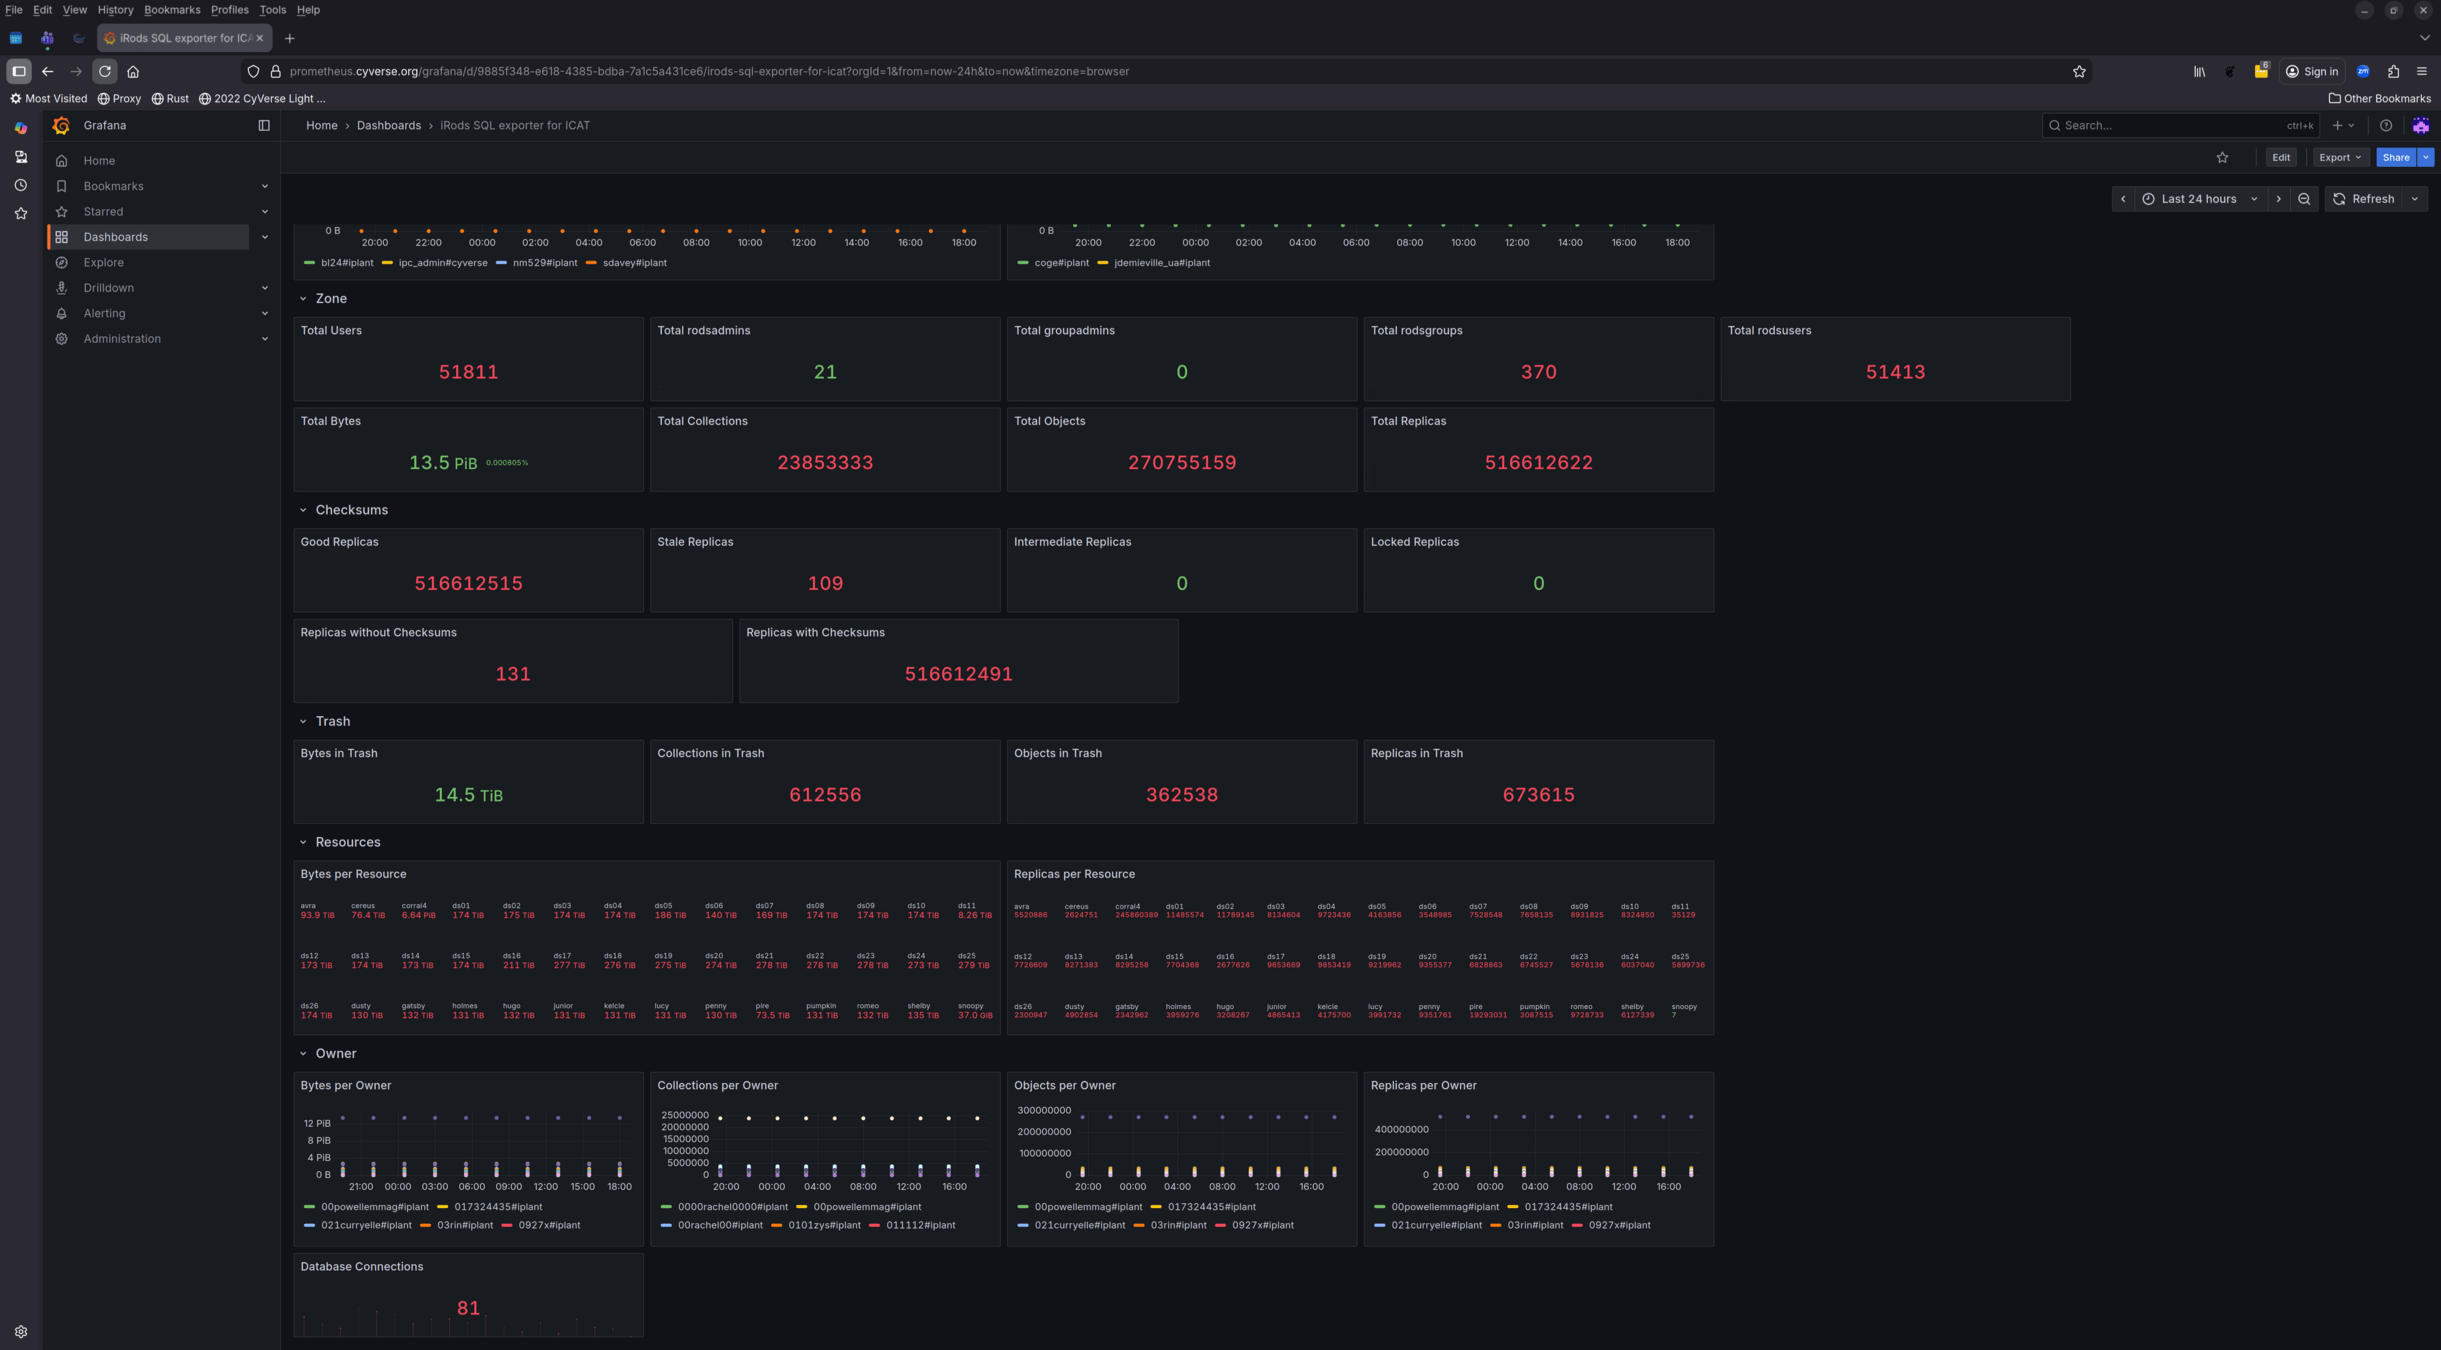Click the Grafana logo icon
Viewport: 2441px width, 1350px height.
61,125
